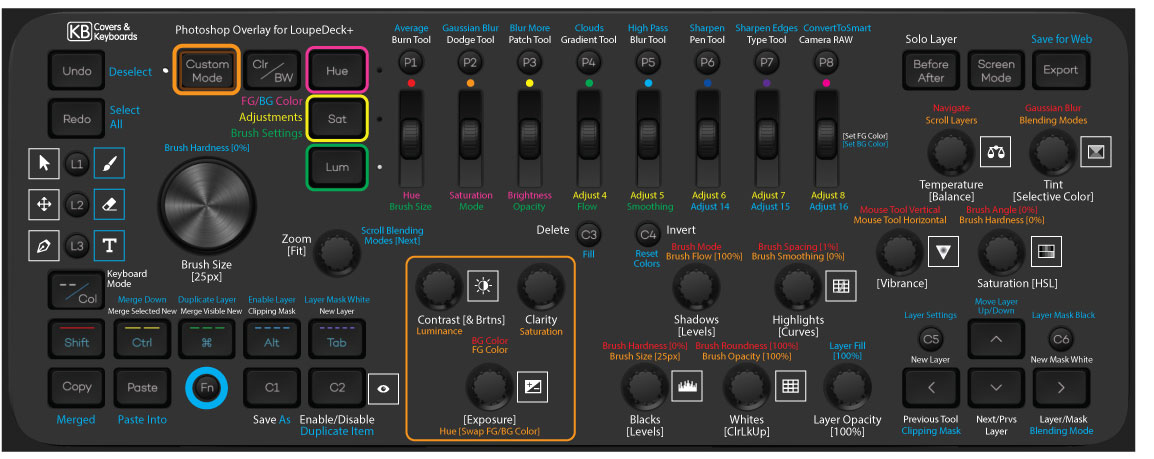This screenshot has width=1154, height=459.
Task: Click the Zoom [Fit] knob
Action: pyautogui.click(x=337, y=252)
